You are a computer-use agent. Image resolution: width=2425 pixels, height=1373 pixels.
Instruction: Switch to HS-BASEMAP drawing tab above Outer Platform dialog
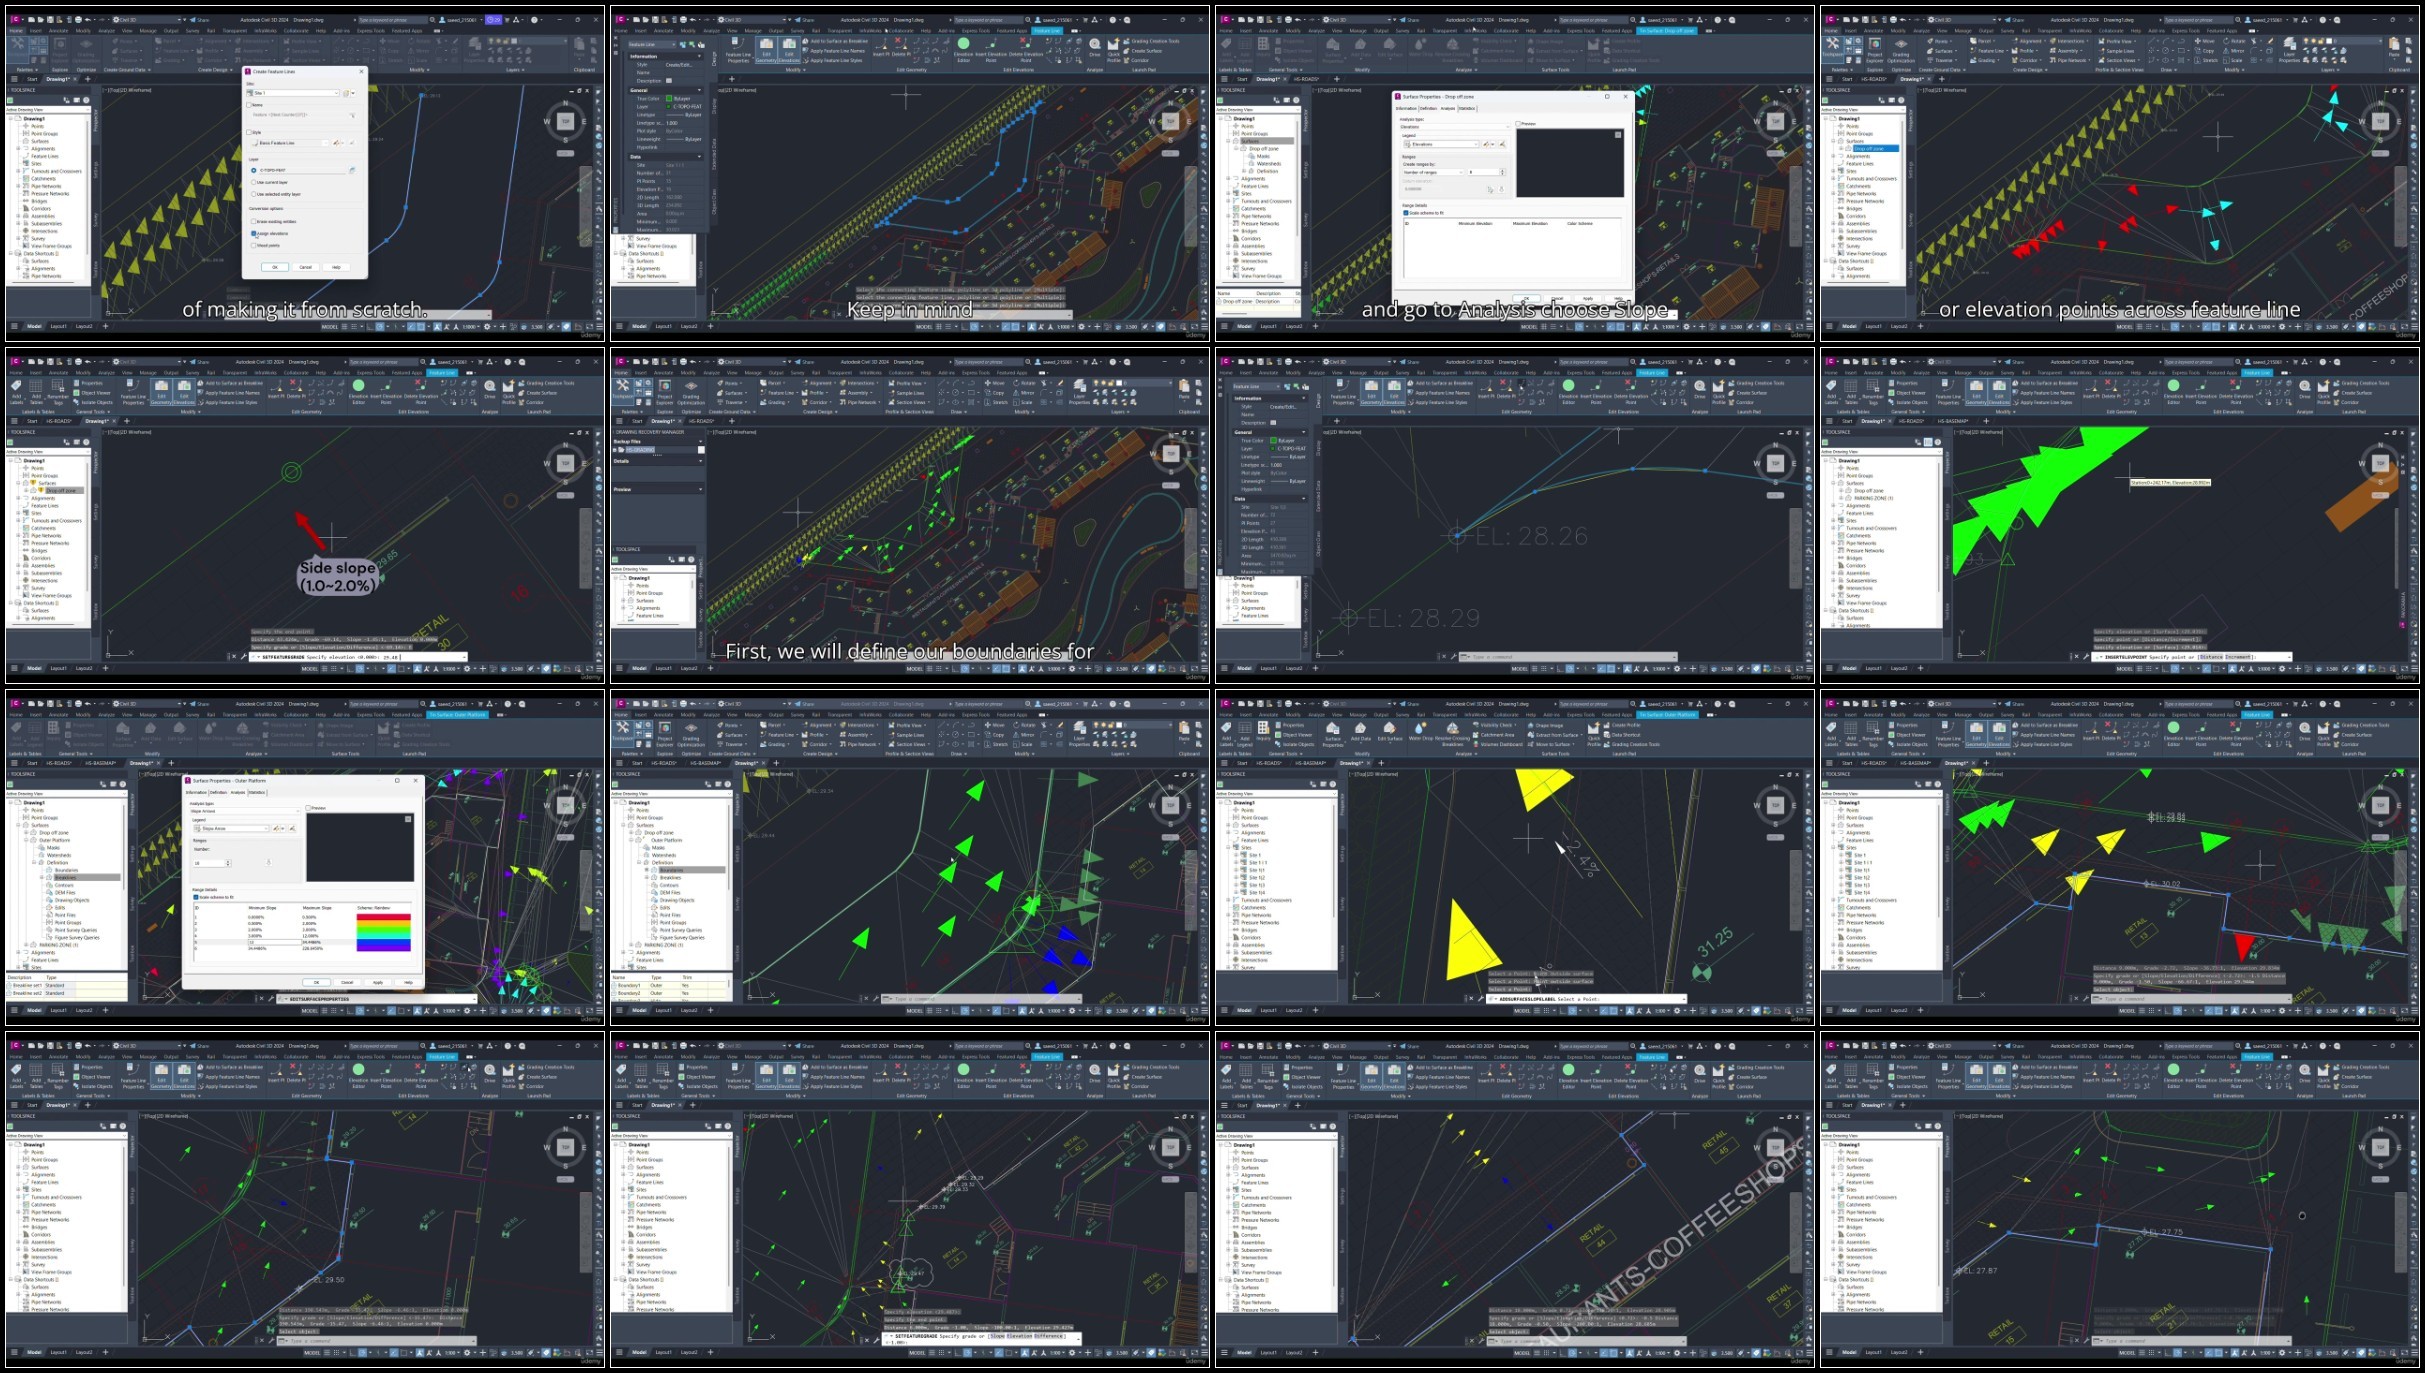[x=101, y=763]
